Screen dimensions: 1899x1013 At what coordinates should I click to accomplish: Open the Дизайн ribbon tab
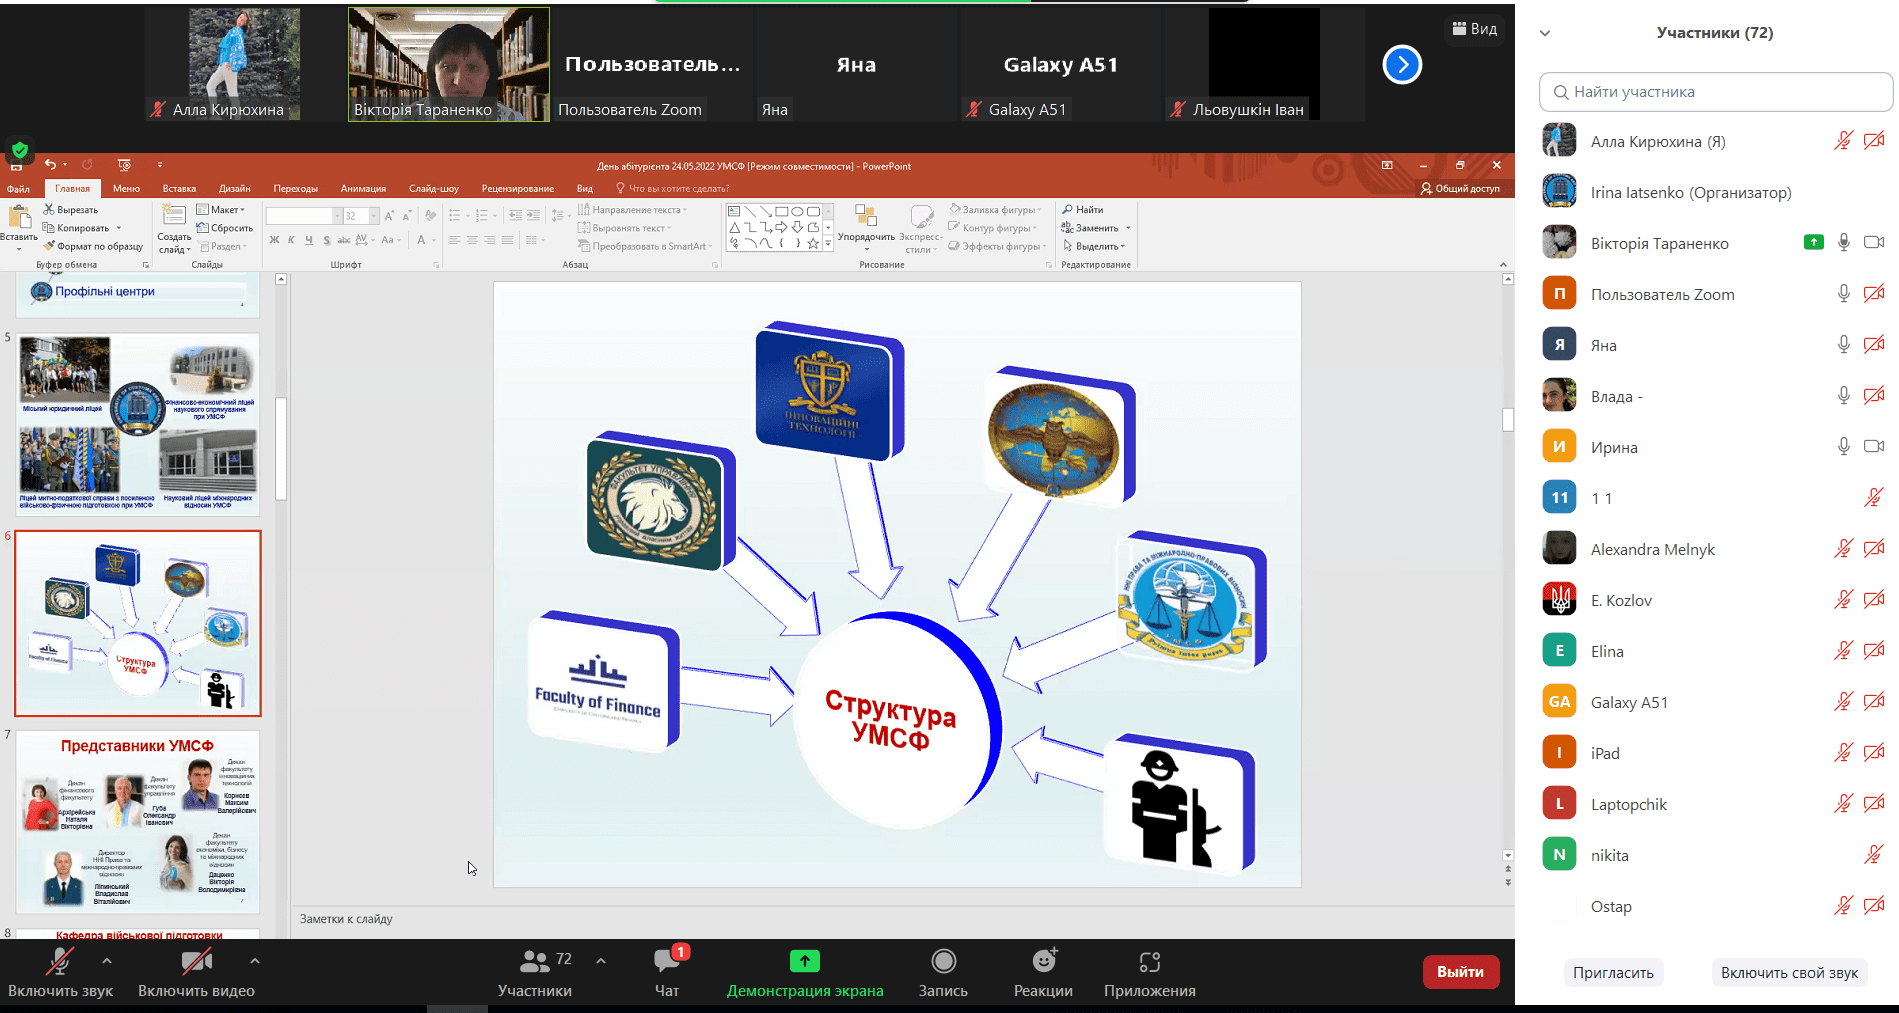[x=235, y=189]
